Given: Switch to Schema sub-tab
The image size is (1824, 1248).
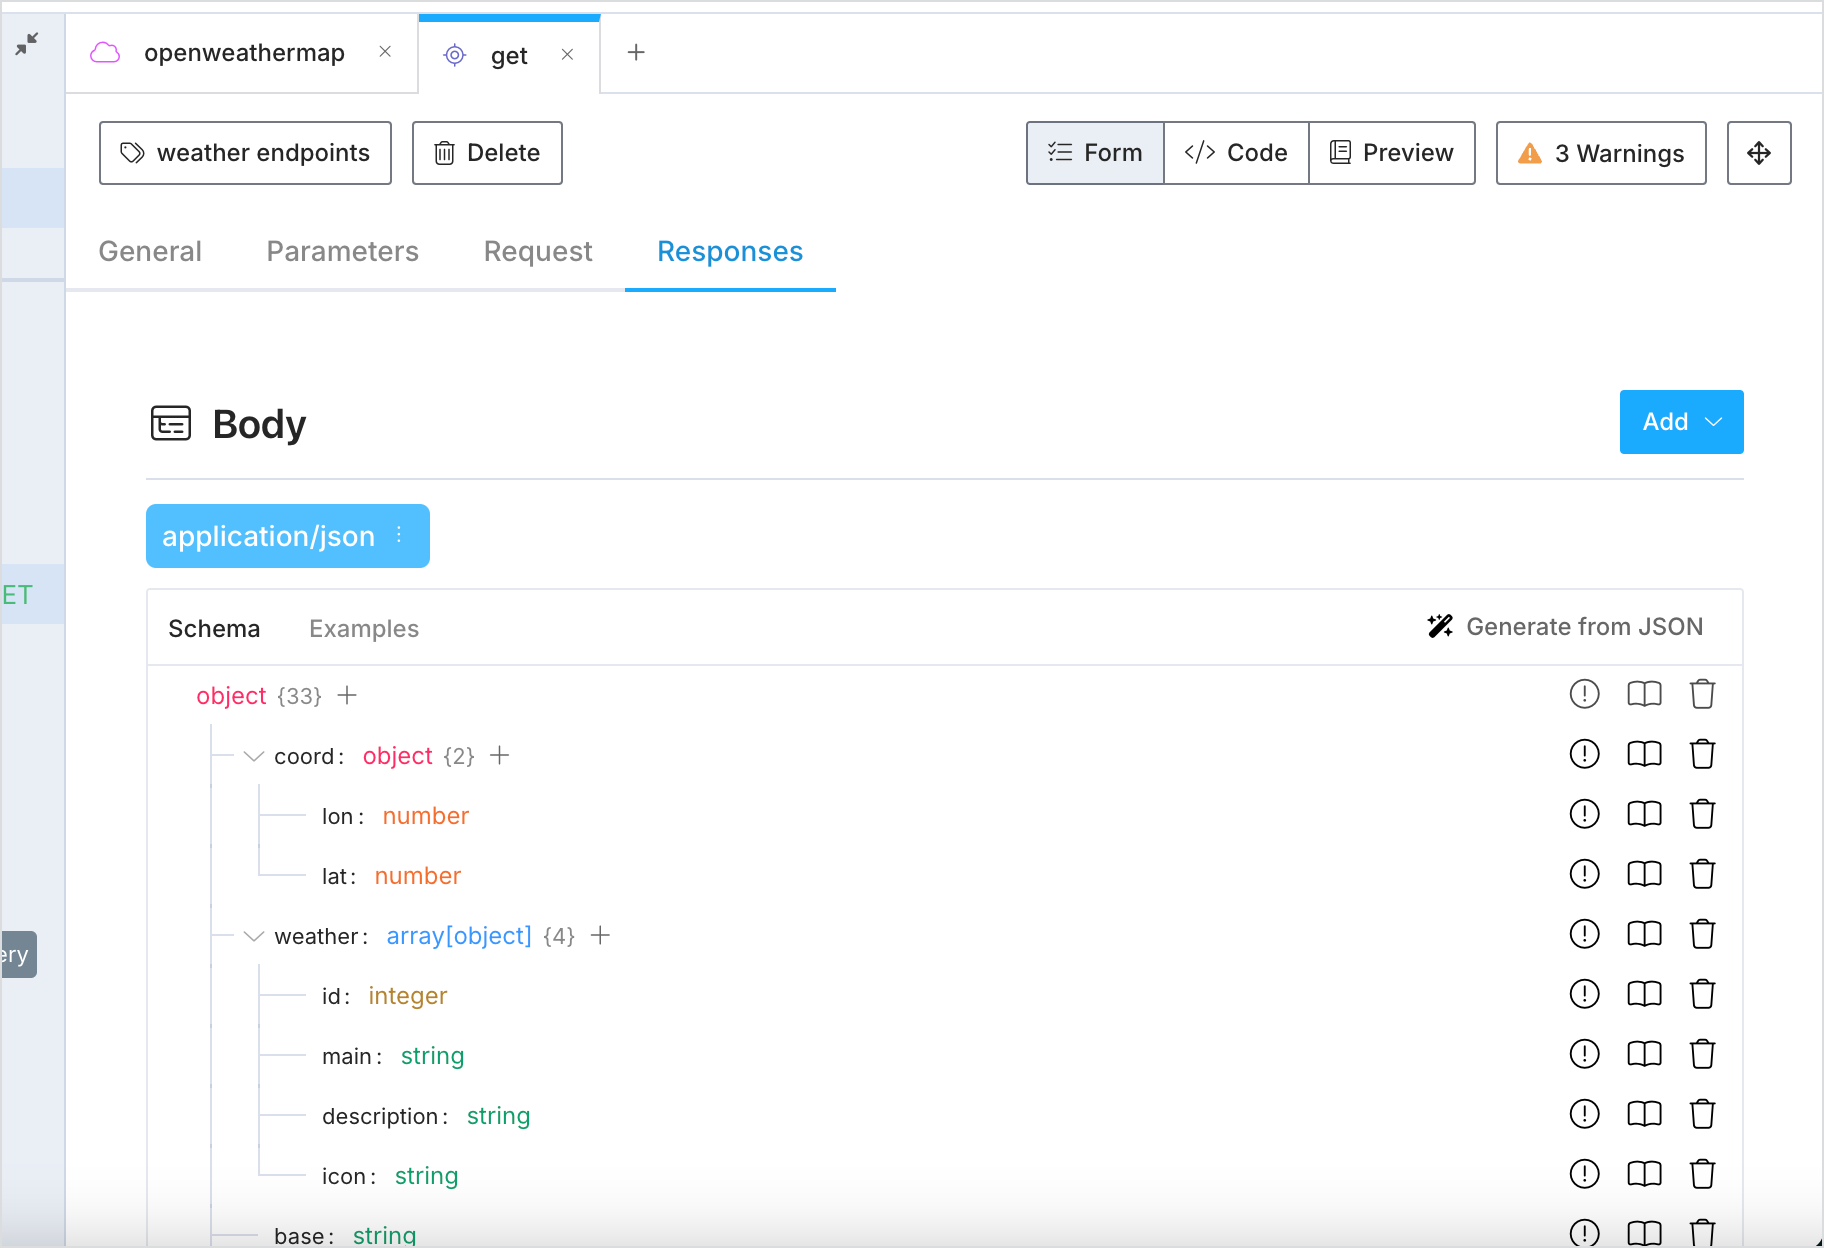Looking at the screenshot, I should 214,628.
